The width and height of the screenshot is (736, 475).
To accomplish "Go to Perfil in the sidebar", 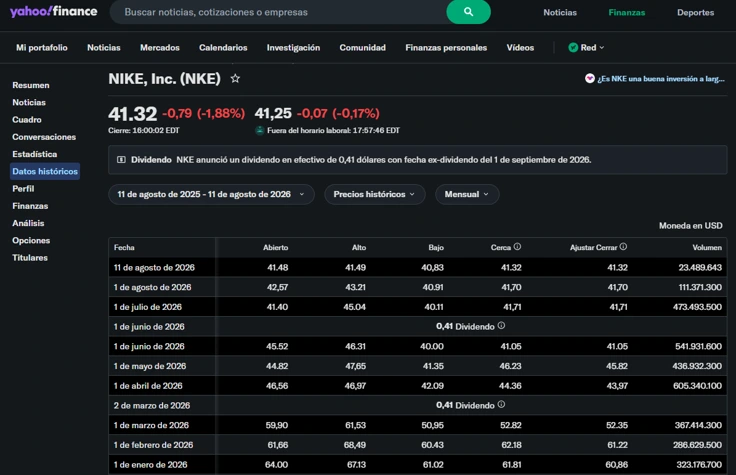I will 23,189.
